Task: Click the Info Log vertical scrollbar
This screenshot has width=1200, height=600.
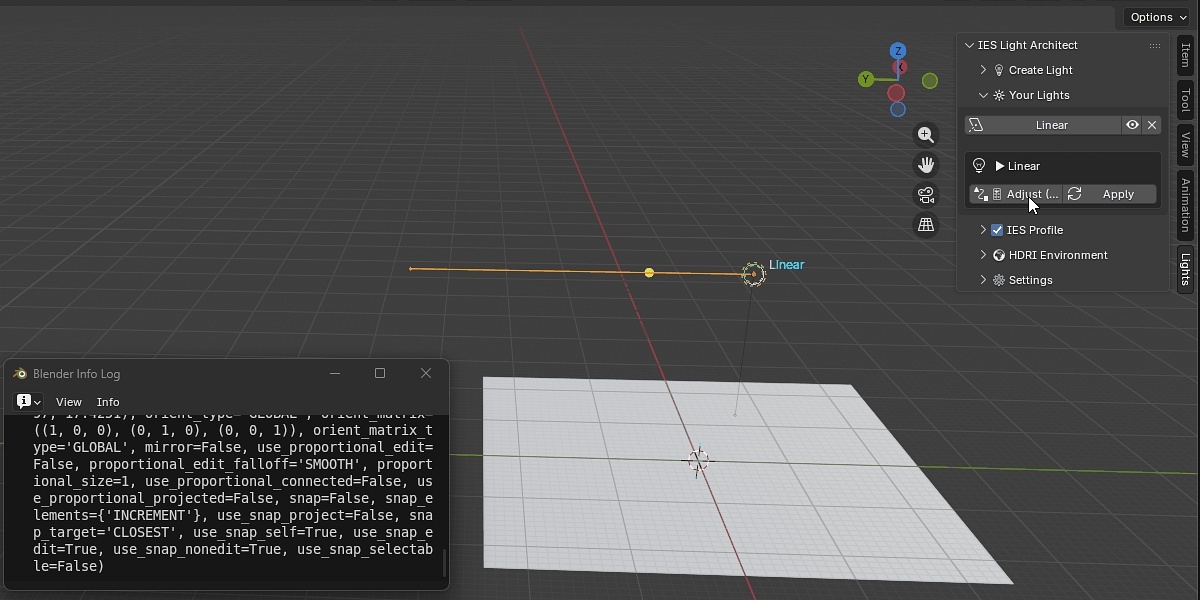Action: [444, 561]
